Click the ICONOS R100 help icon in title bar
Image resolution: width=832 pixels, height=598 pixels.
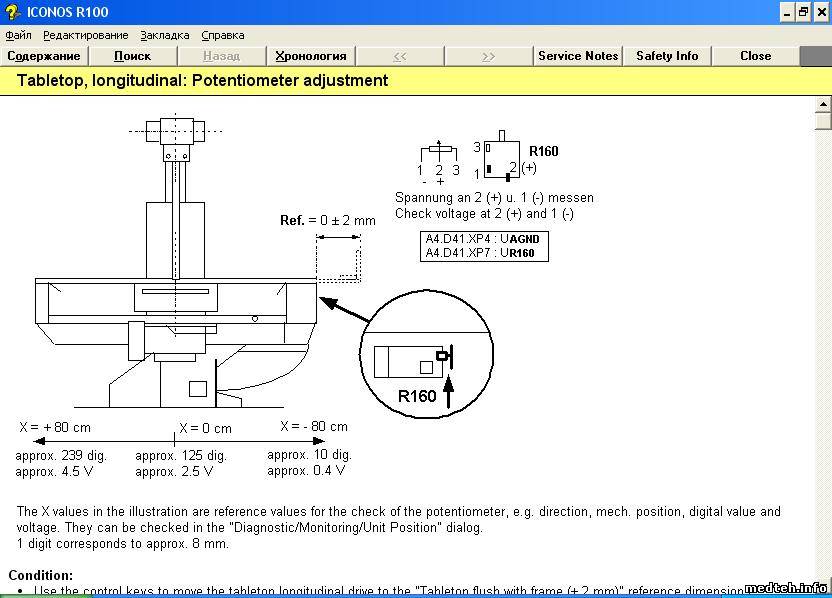point(11,12)
